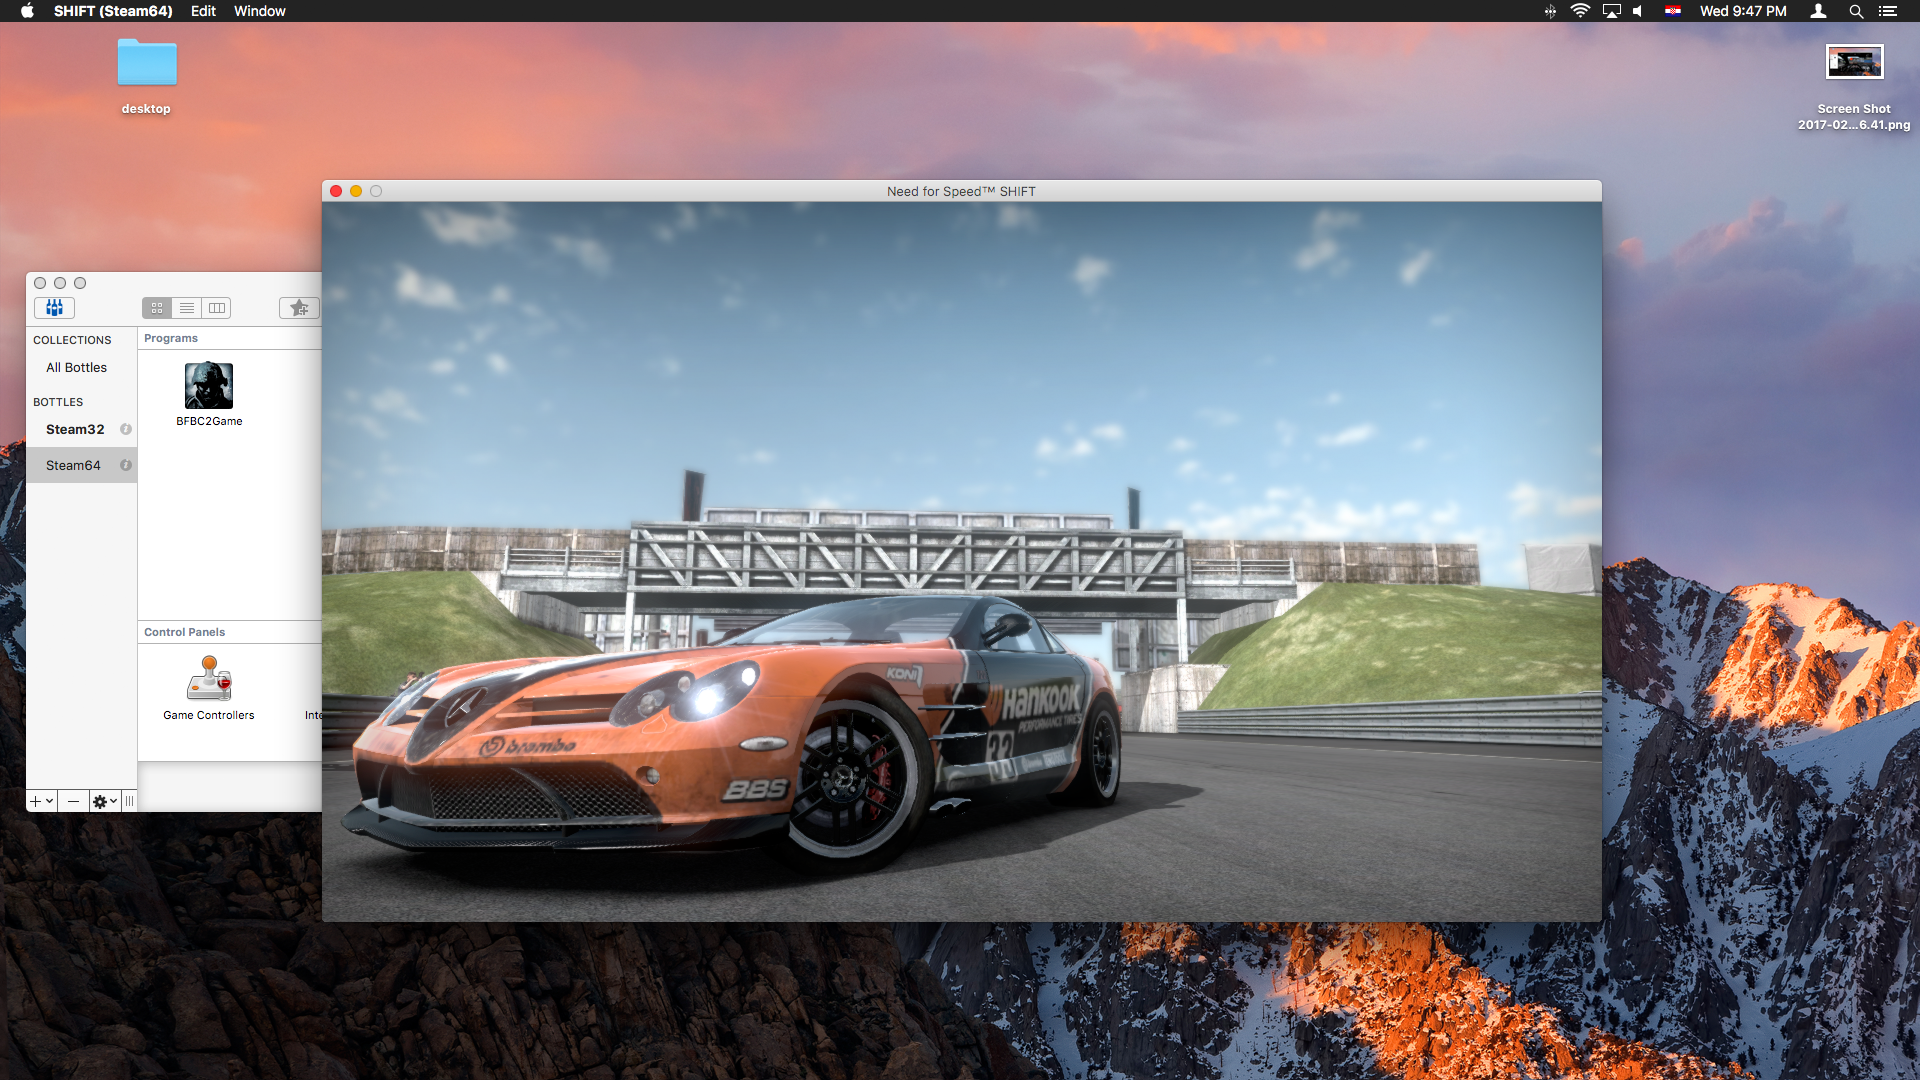This screenshot has width=1920, height=1080.
Task: Open the add bottle dropdown arrow
Action: (47, 800)
